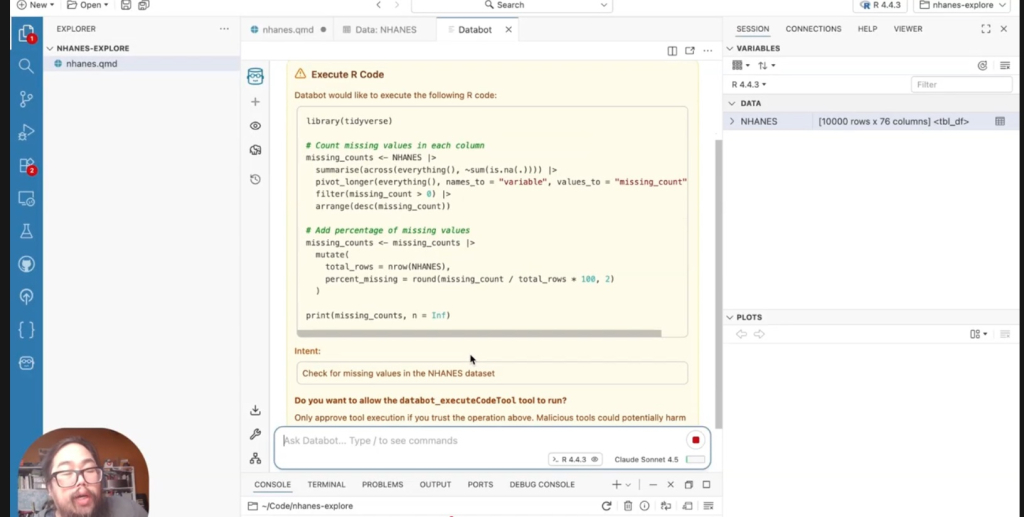This screenshot has width=1024, height=517.
Task: Click the token usage progress bar
Action: tap(695, 460)
